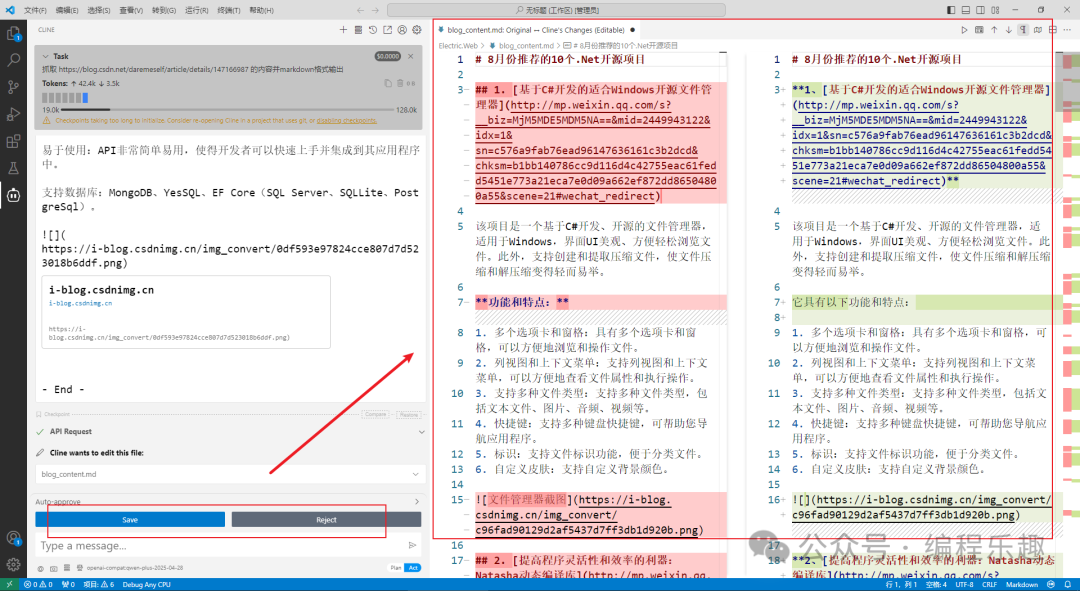The height and width of the screenshot is (591, 1080).
Task: Collapse the Task section chevron
Action: pyautogui.click(x=45, y=56)
